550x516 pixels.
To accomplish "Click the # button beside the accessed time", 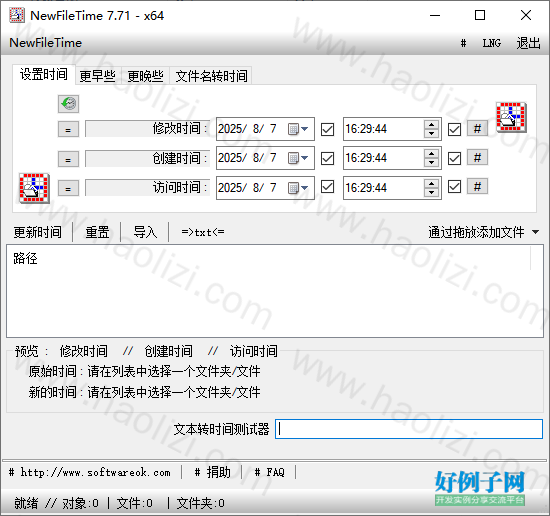I will (477, 187).
